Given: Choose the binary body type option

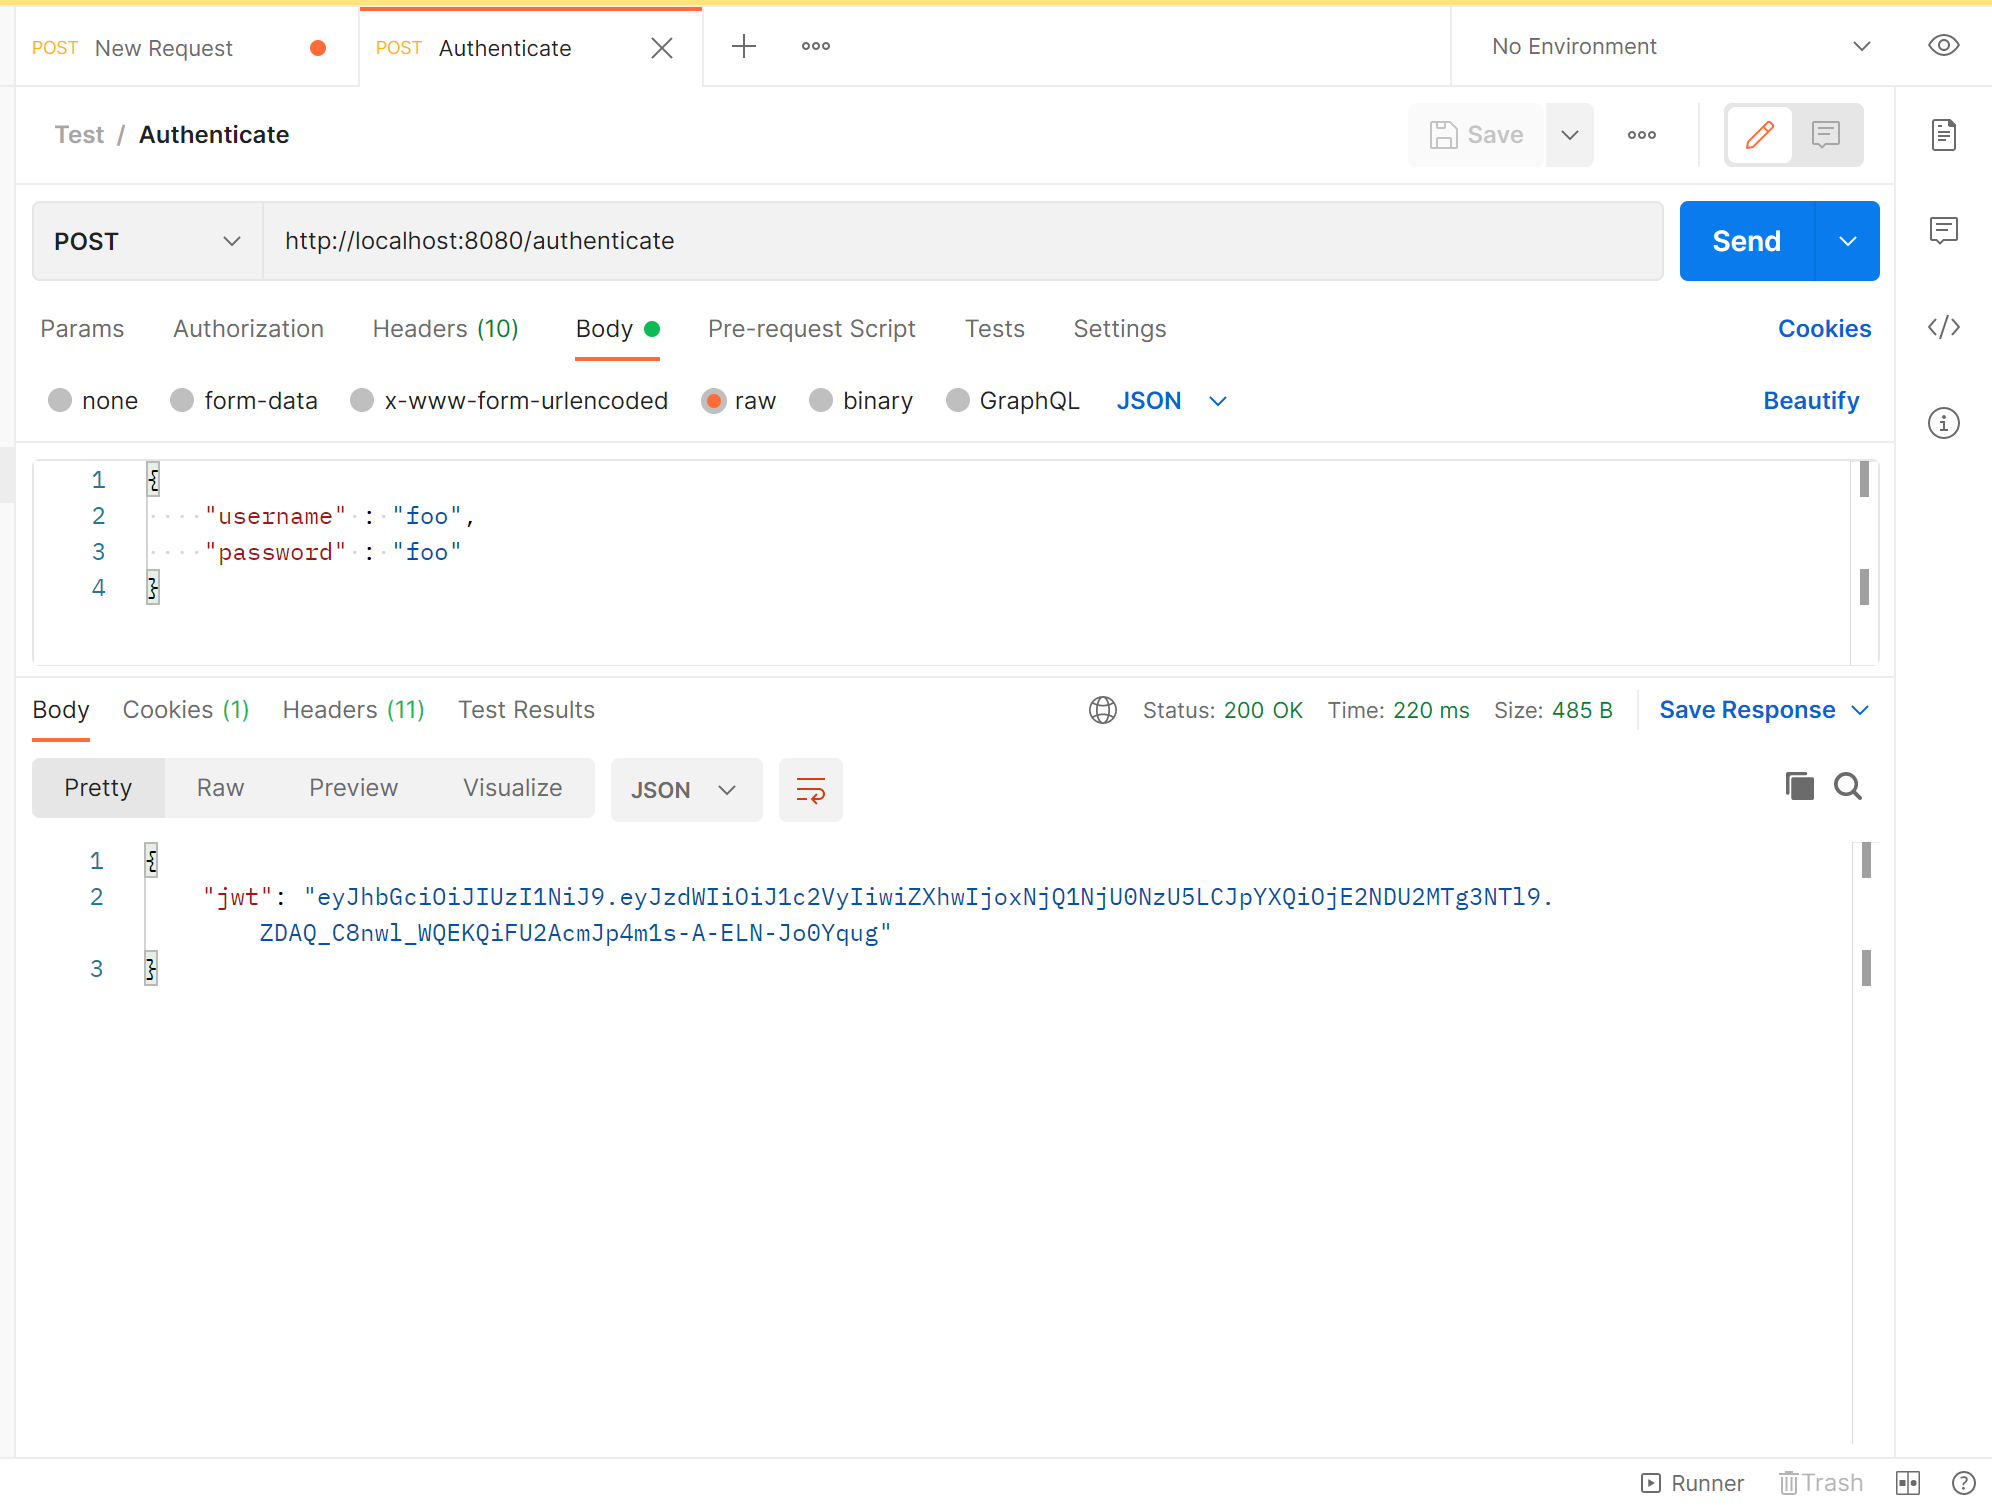Looking at the screenshot, I should (x=821, y=401).
